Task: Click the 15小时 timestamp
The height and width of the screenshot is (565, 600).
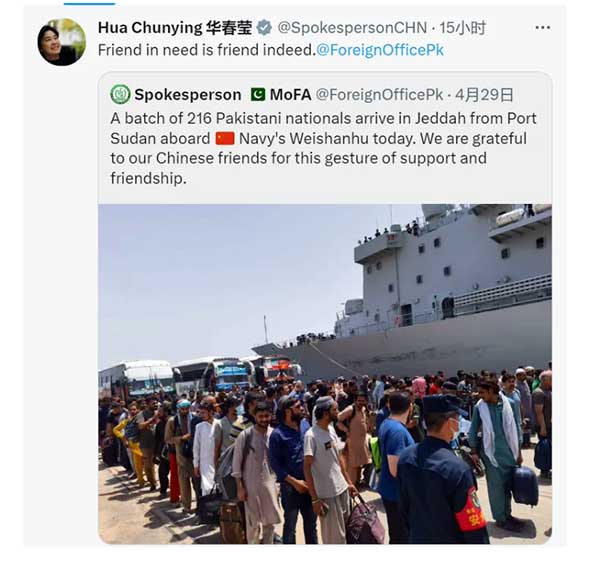Action: tap(462, 28)
